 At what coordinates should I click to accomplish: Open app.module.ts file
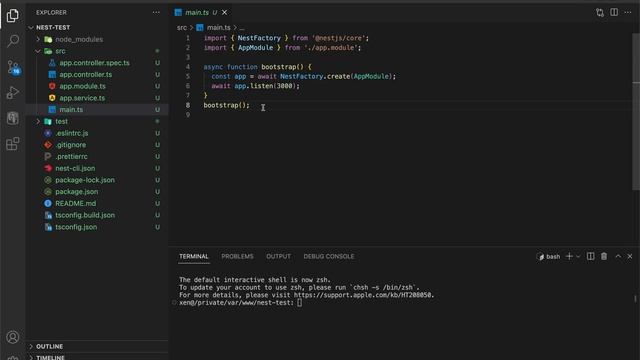pyautogui.click(x=82, y=86)
